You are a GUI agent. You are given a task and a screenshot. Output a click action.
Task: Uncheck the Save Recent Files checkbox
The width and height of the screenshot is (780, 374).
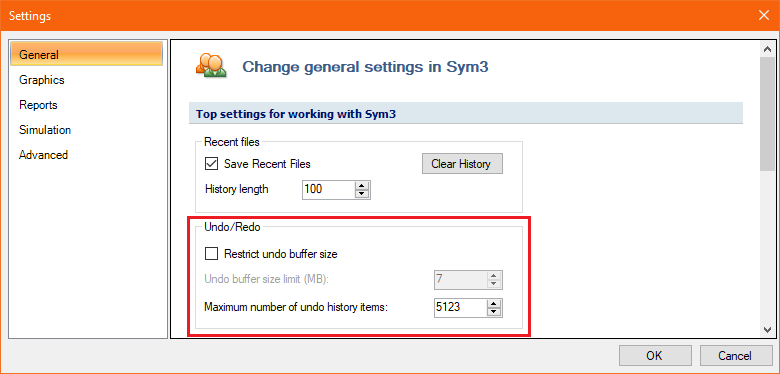211,164
